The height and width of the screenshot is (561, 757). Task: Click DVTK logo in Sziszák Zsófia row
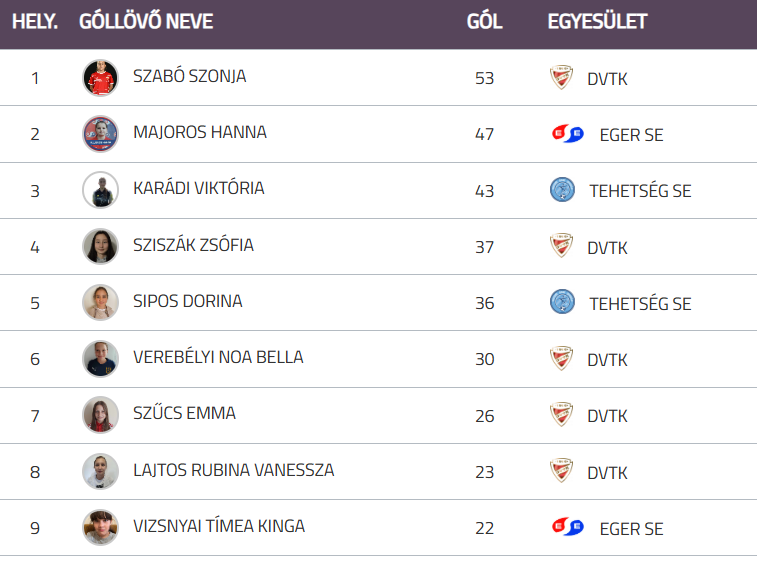click(x=562, y=246)
